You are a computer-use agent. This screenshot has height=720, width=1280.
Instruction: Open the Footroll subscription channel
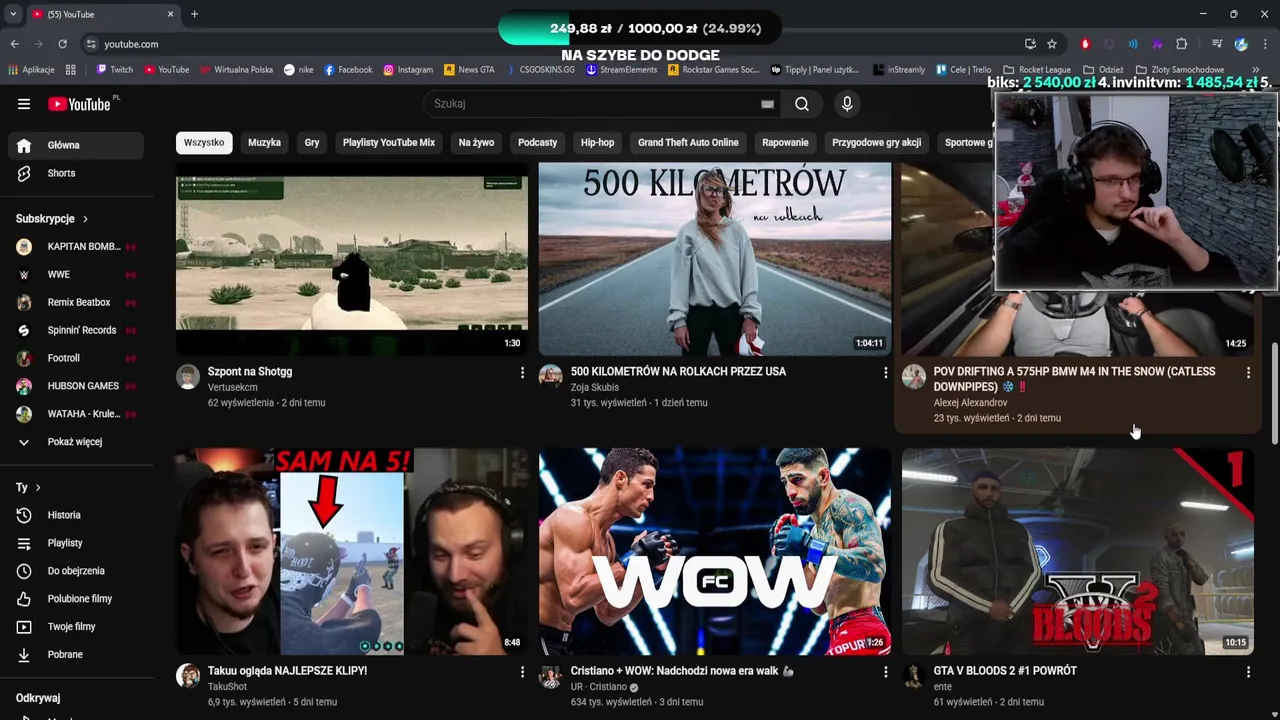76,358
